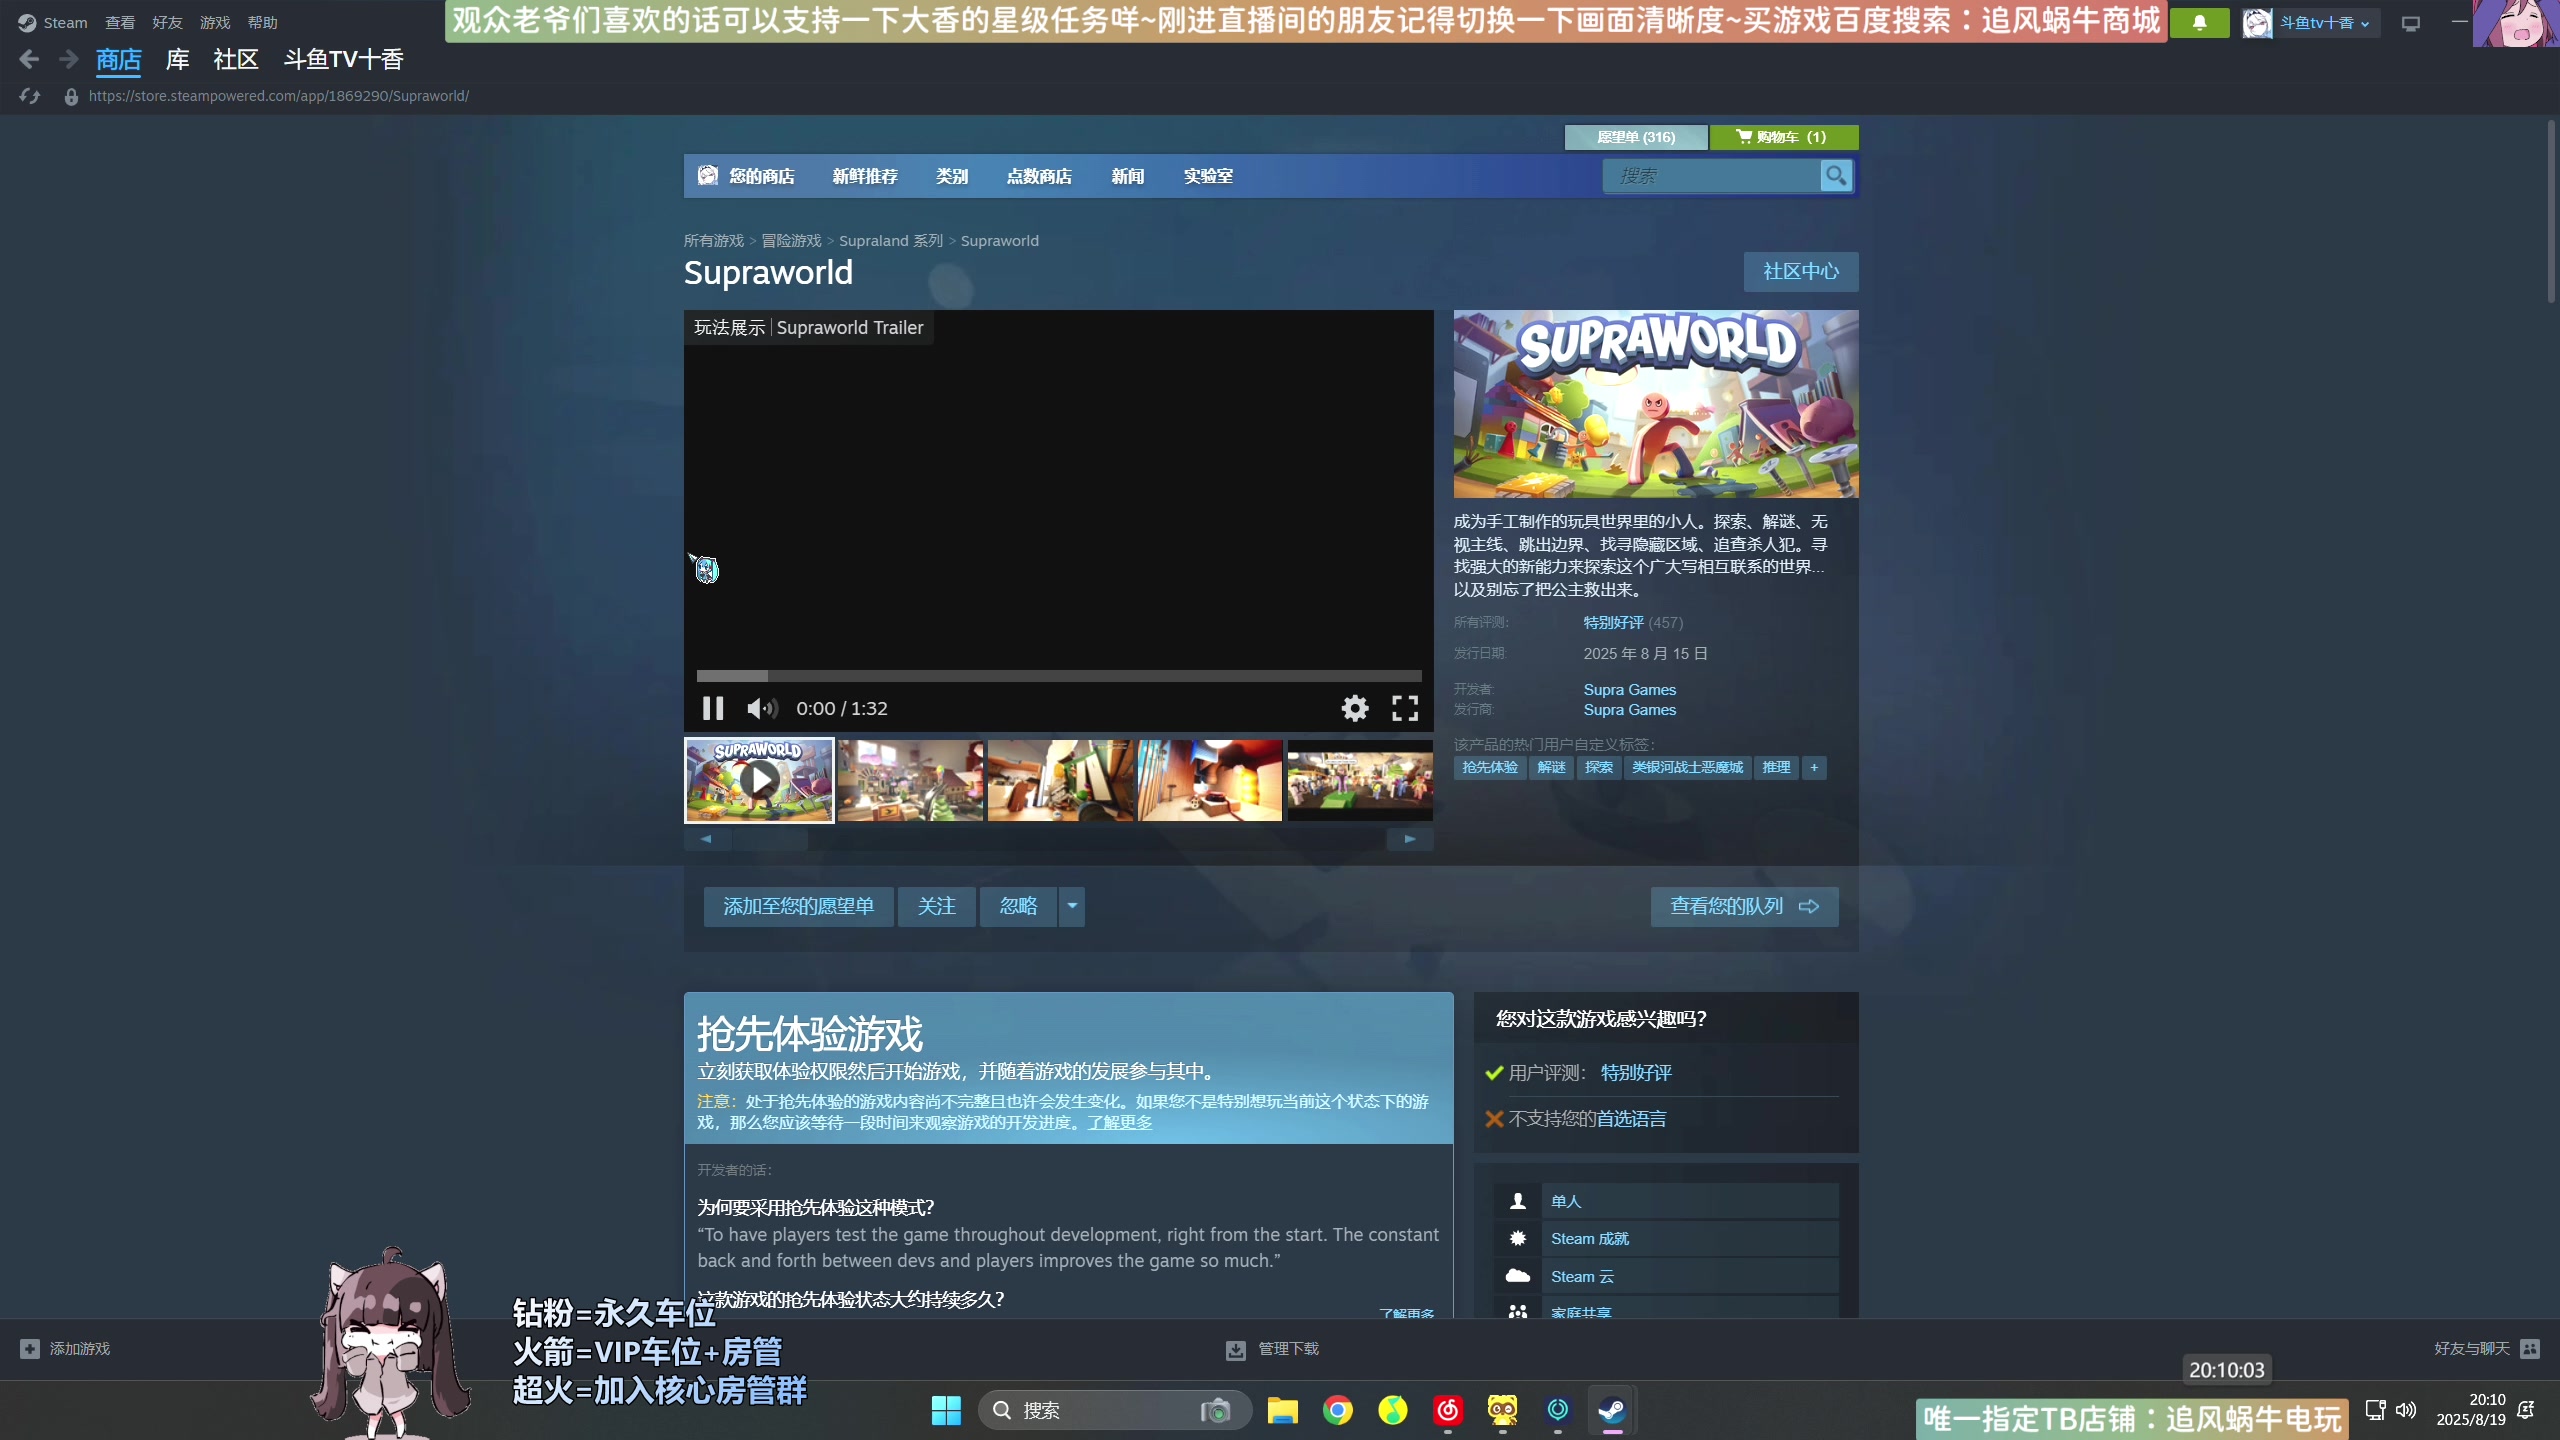Open the 游戏 menu

pos(215,23)
